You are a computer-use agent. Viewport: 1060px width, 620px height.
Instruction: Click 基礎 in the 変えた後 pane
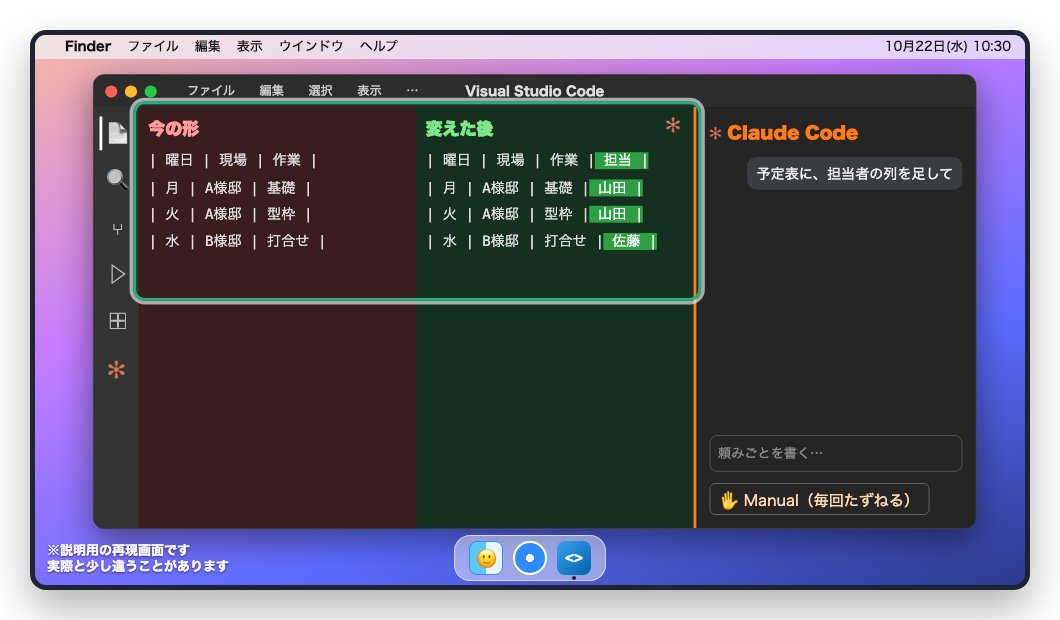[558, 188]
